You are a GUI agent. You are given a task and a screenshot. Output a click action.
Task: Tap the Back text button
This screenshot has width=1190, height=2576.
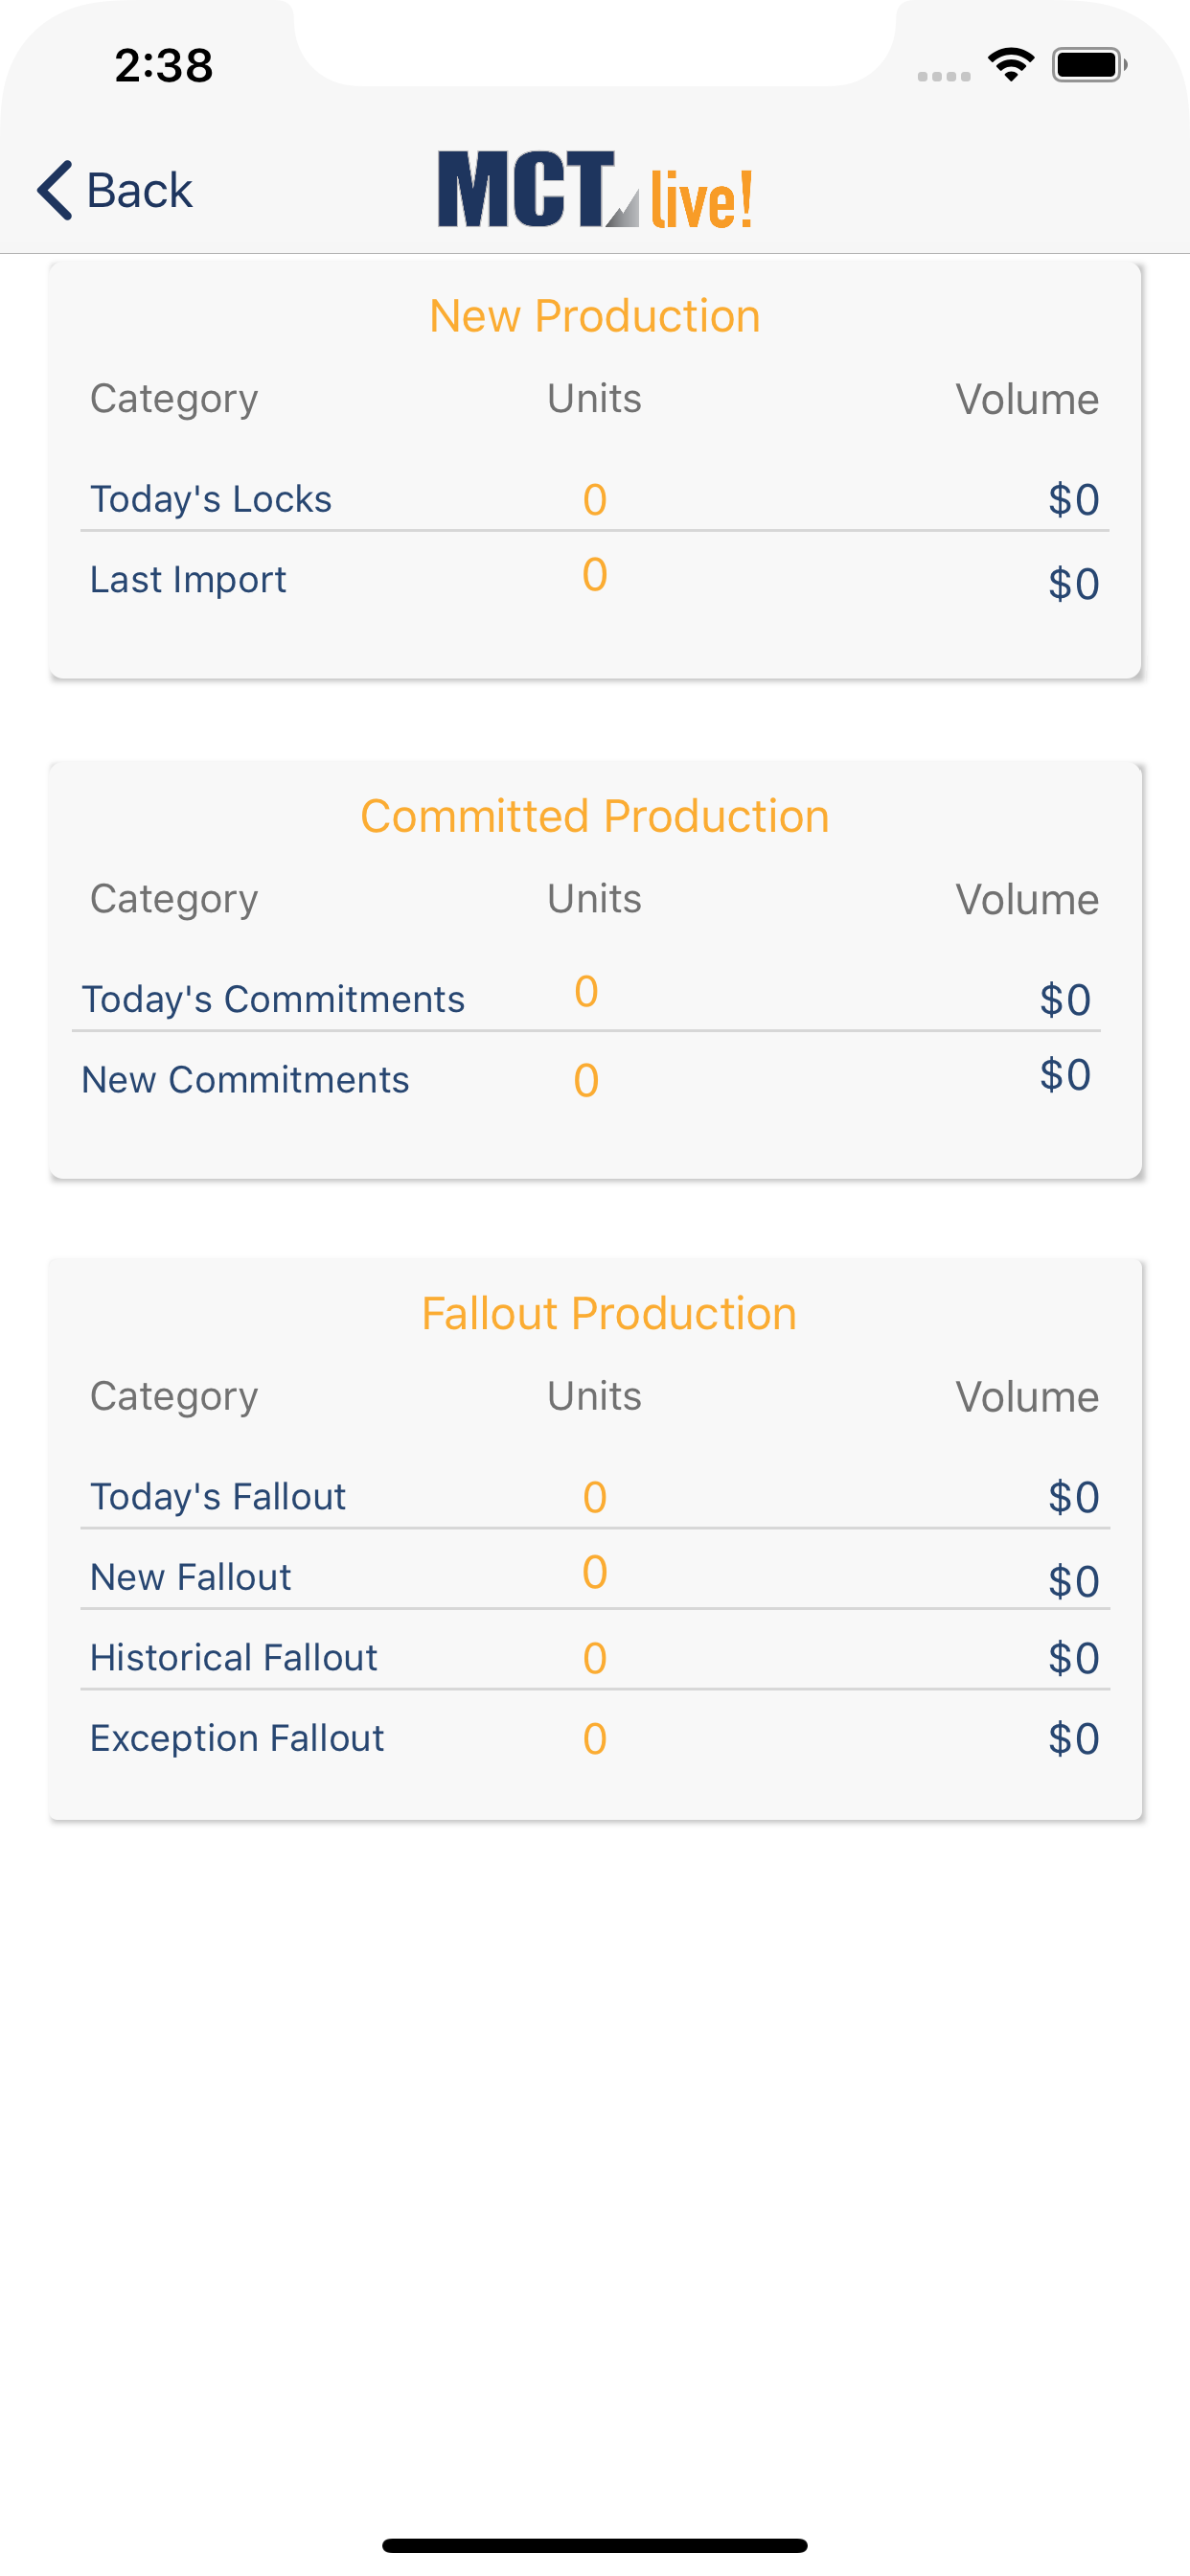139,190
